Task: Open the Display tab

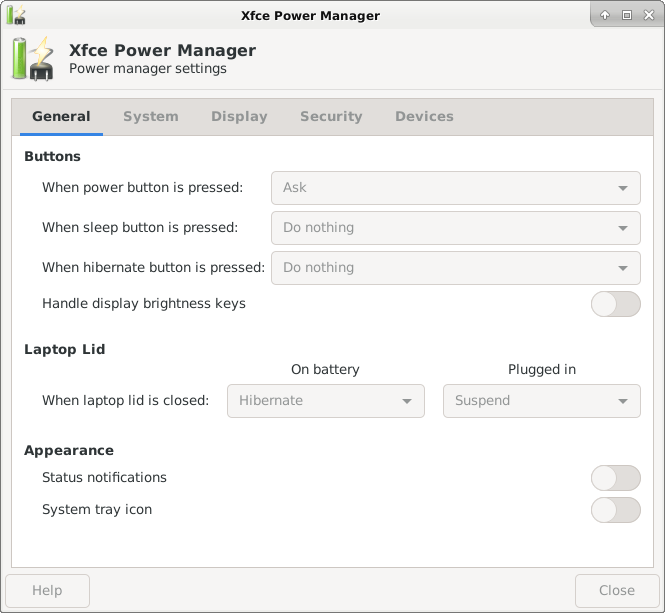Action: 239,117
